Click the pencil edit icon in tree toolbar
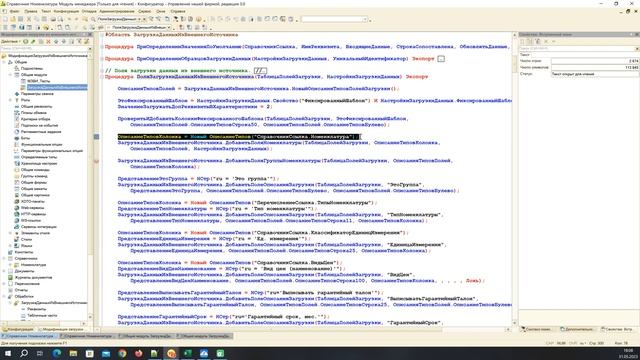The width and height of the screenshot is (640, 360). tap(33, 41)
